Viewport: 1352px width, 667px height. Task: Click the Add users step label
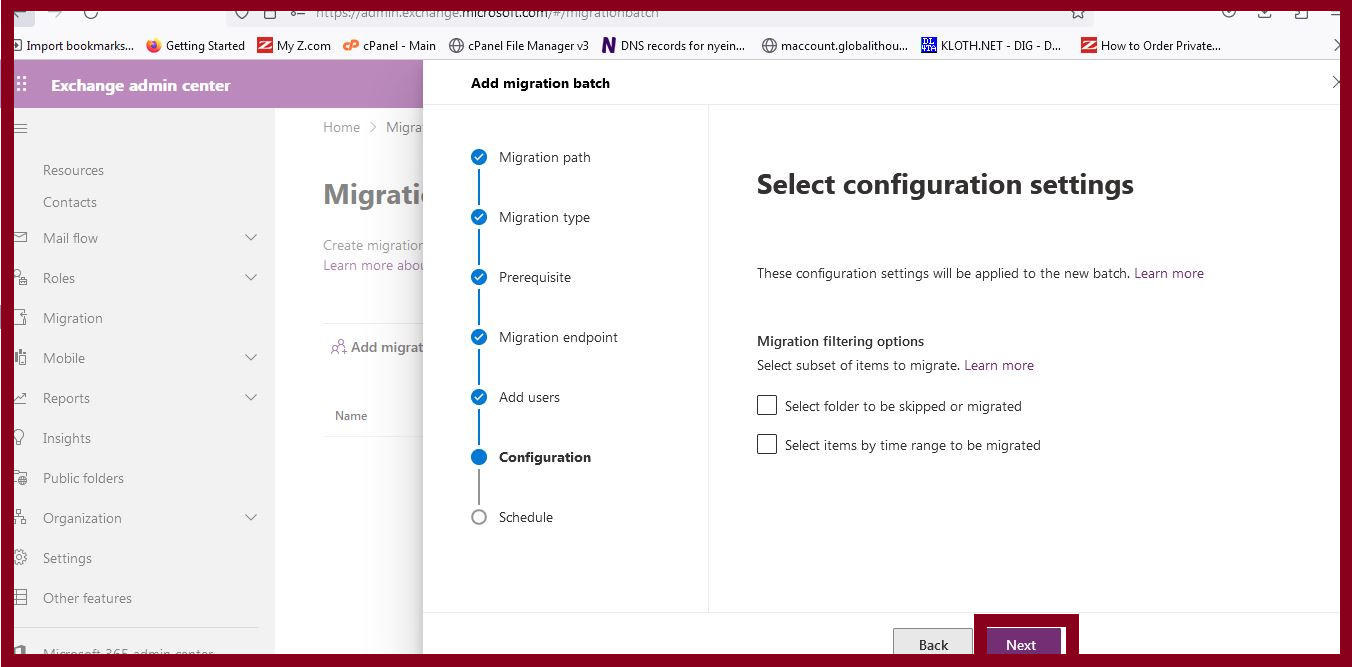[529, 397]
